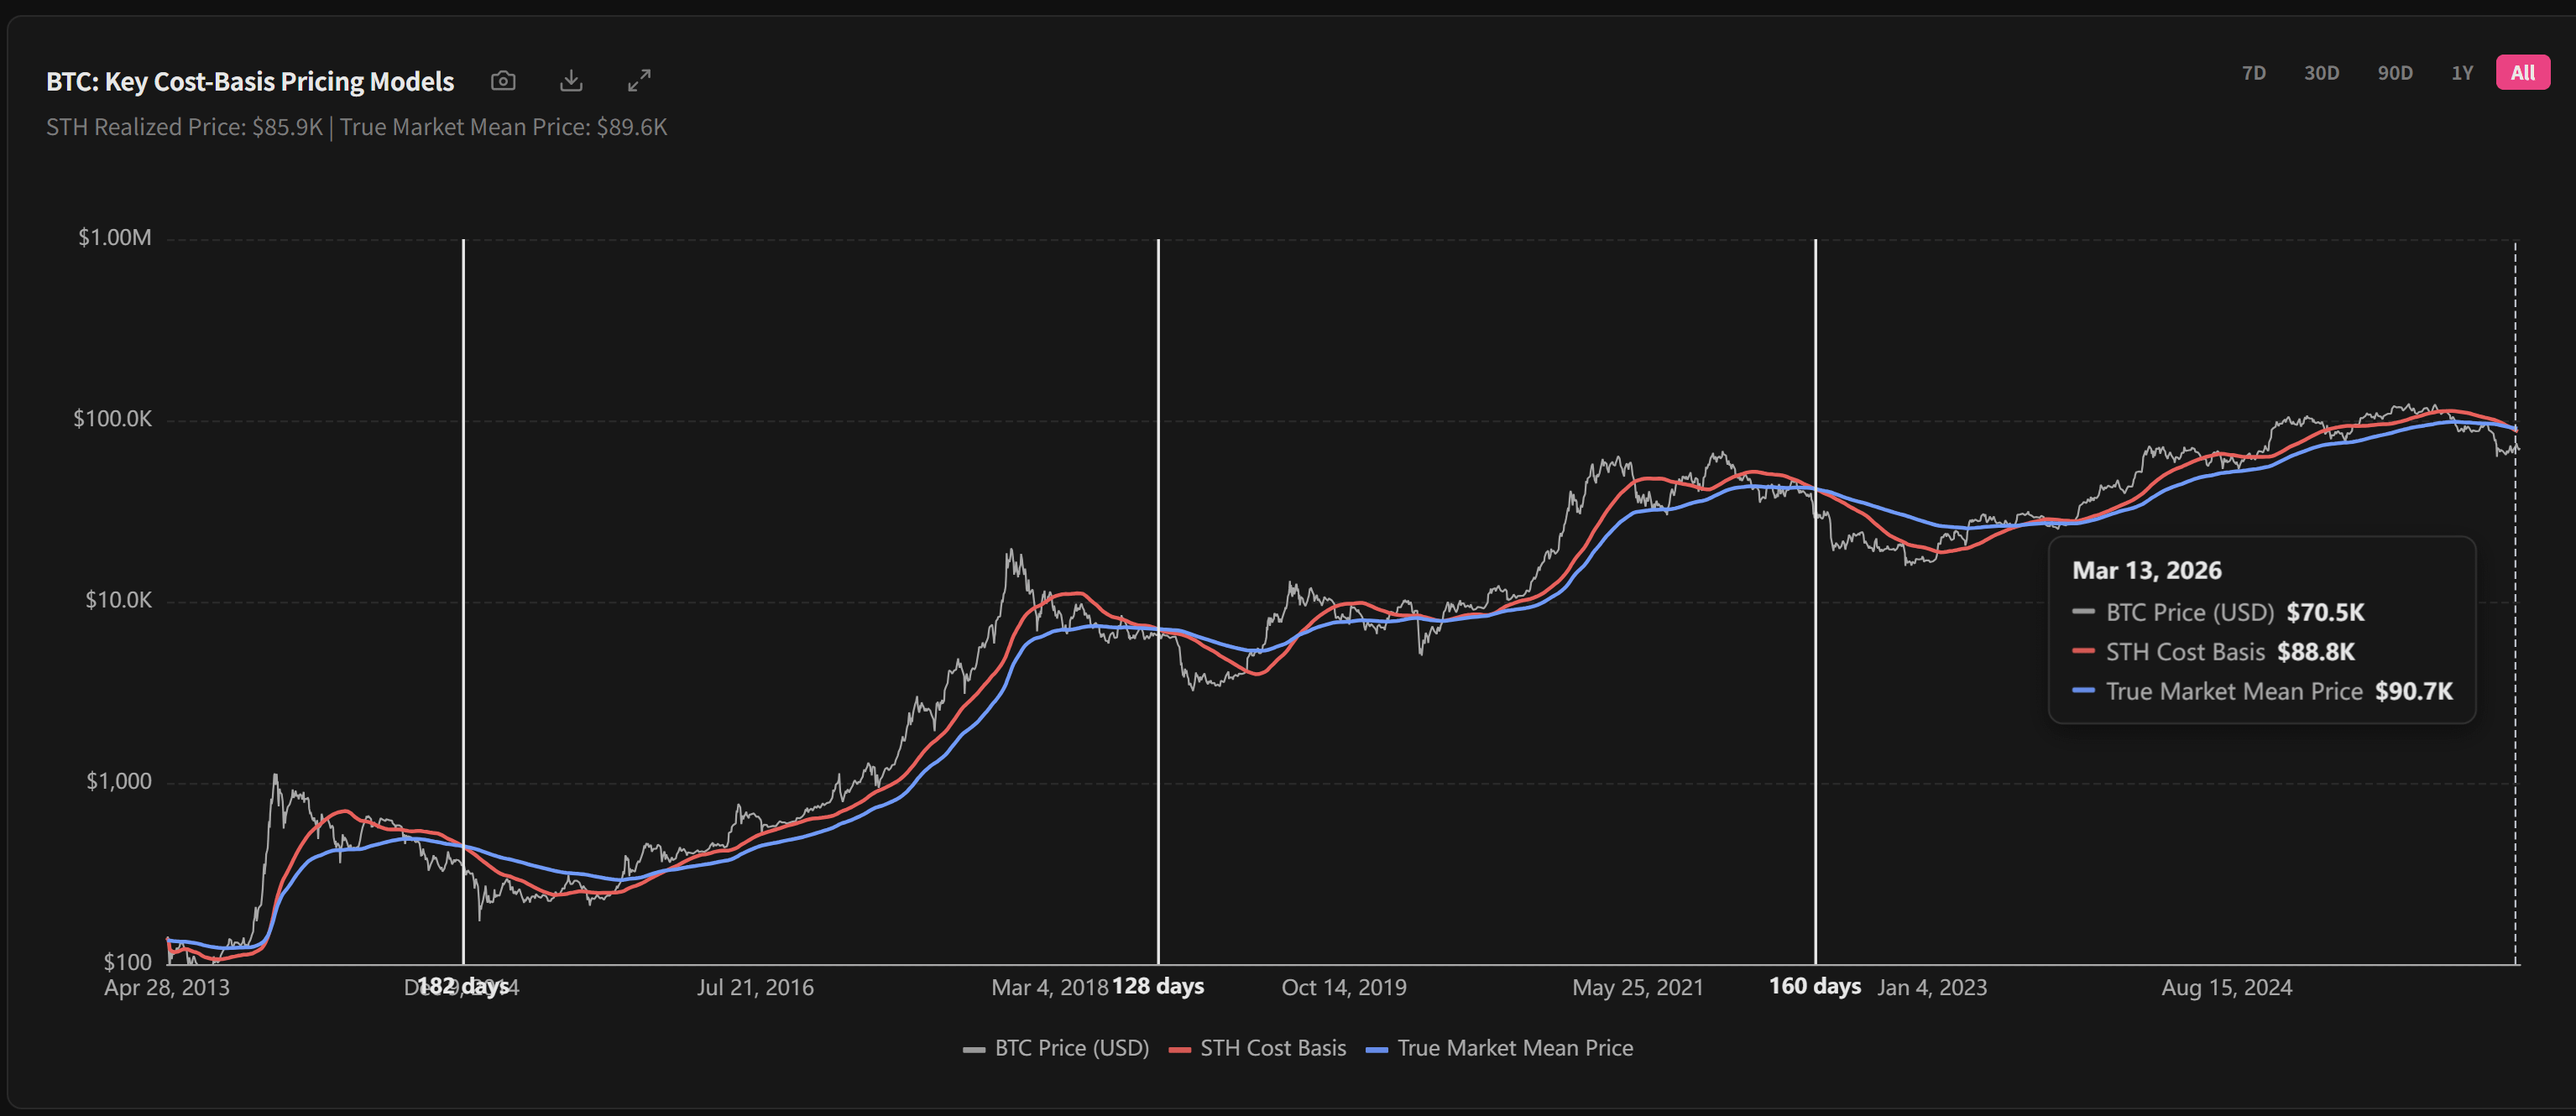Viewport: 2576px width, 1116px height.
Task: Click the camera snapshot icon
Action: click(x=503, y=81)
